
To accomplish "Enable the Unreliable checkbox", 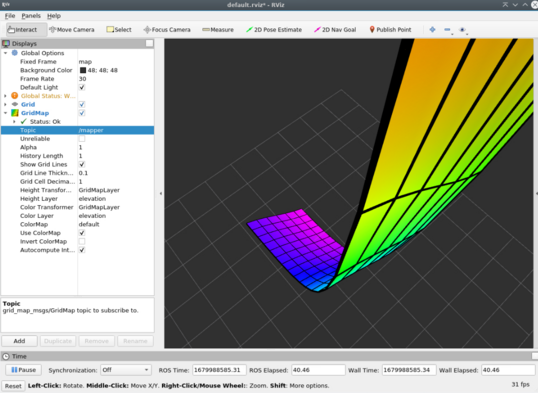I will (82, 139).
